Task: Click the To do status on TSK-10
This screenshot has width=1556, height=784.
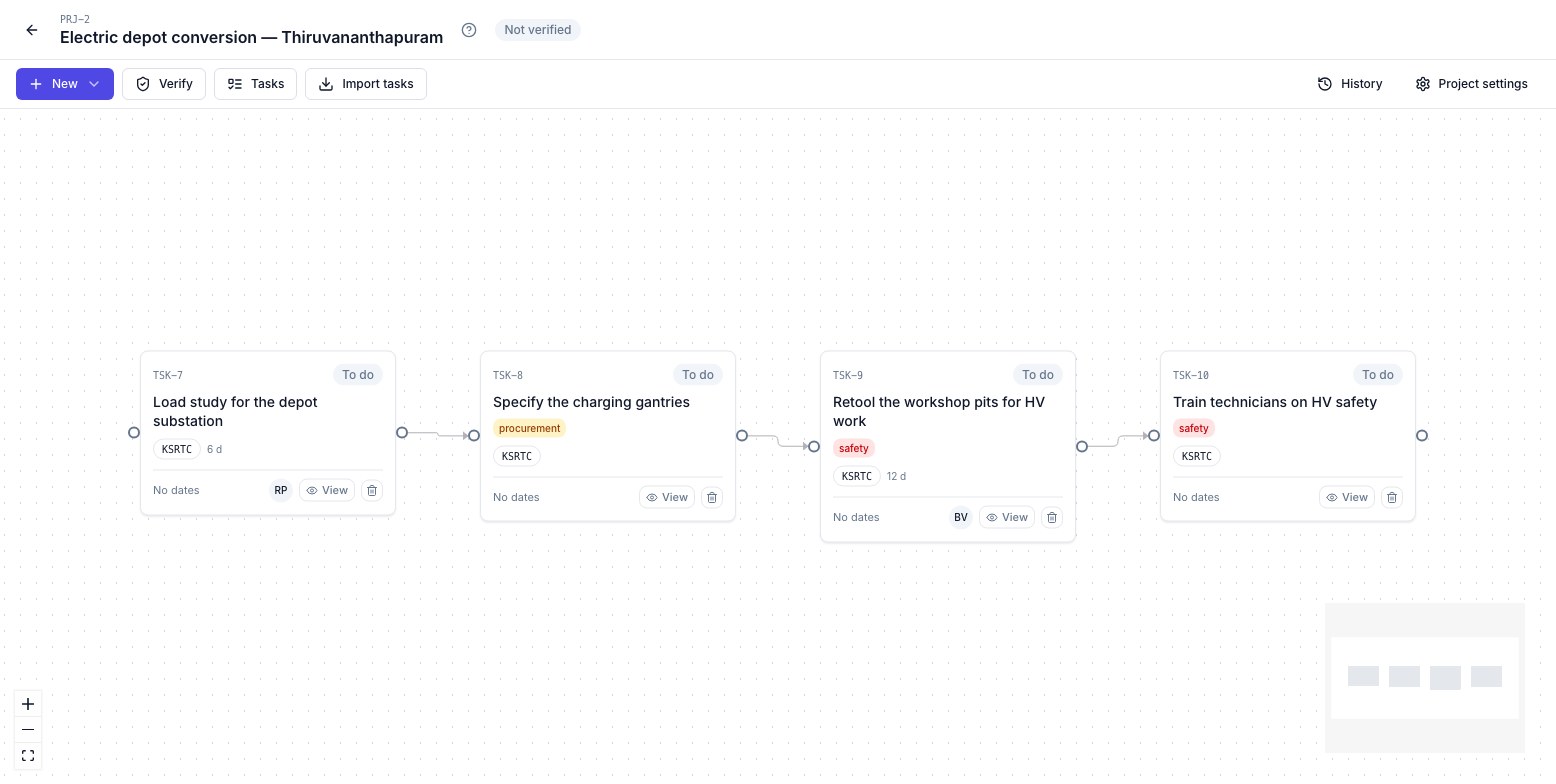Action: click(x=1378, y=375)
